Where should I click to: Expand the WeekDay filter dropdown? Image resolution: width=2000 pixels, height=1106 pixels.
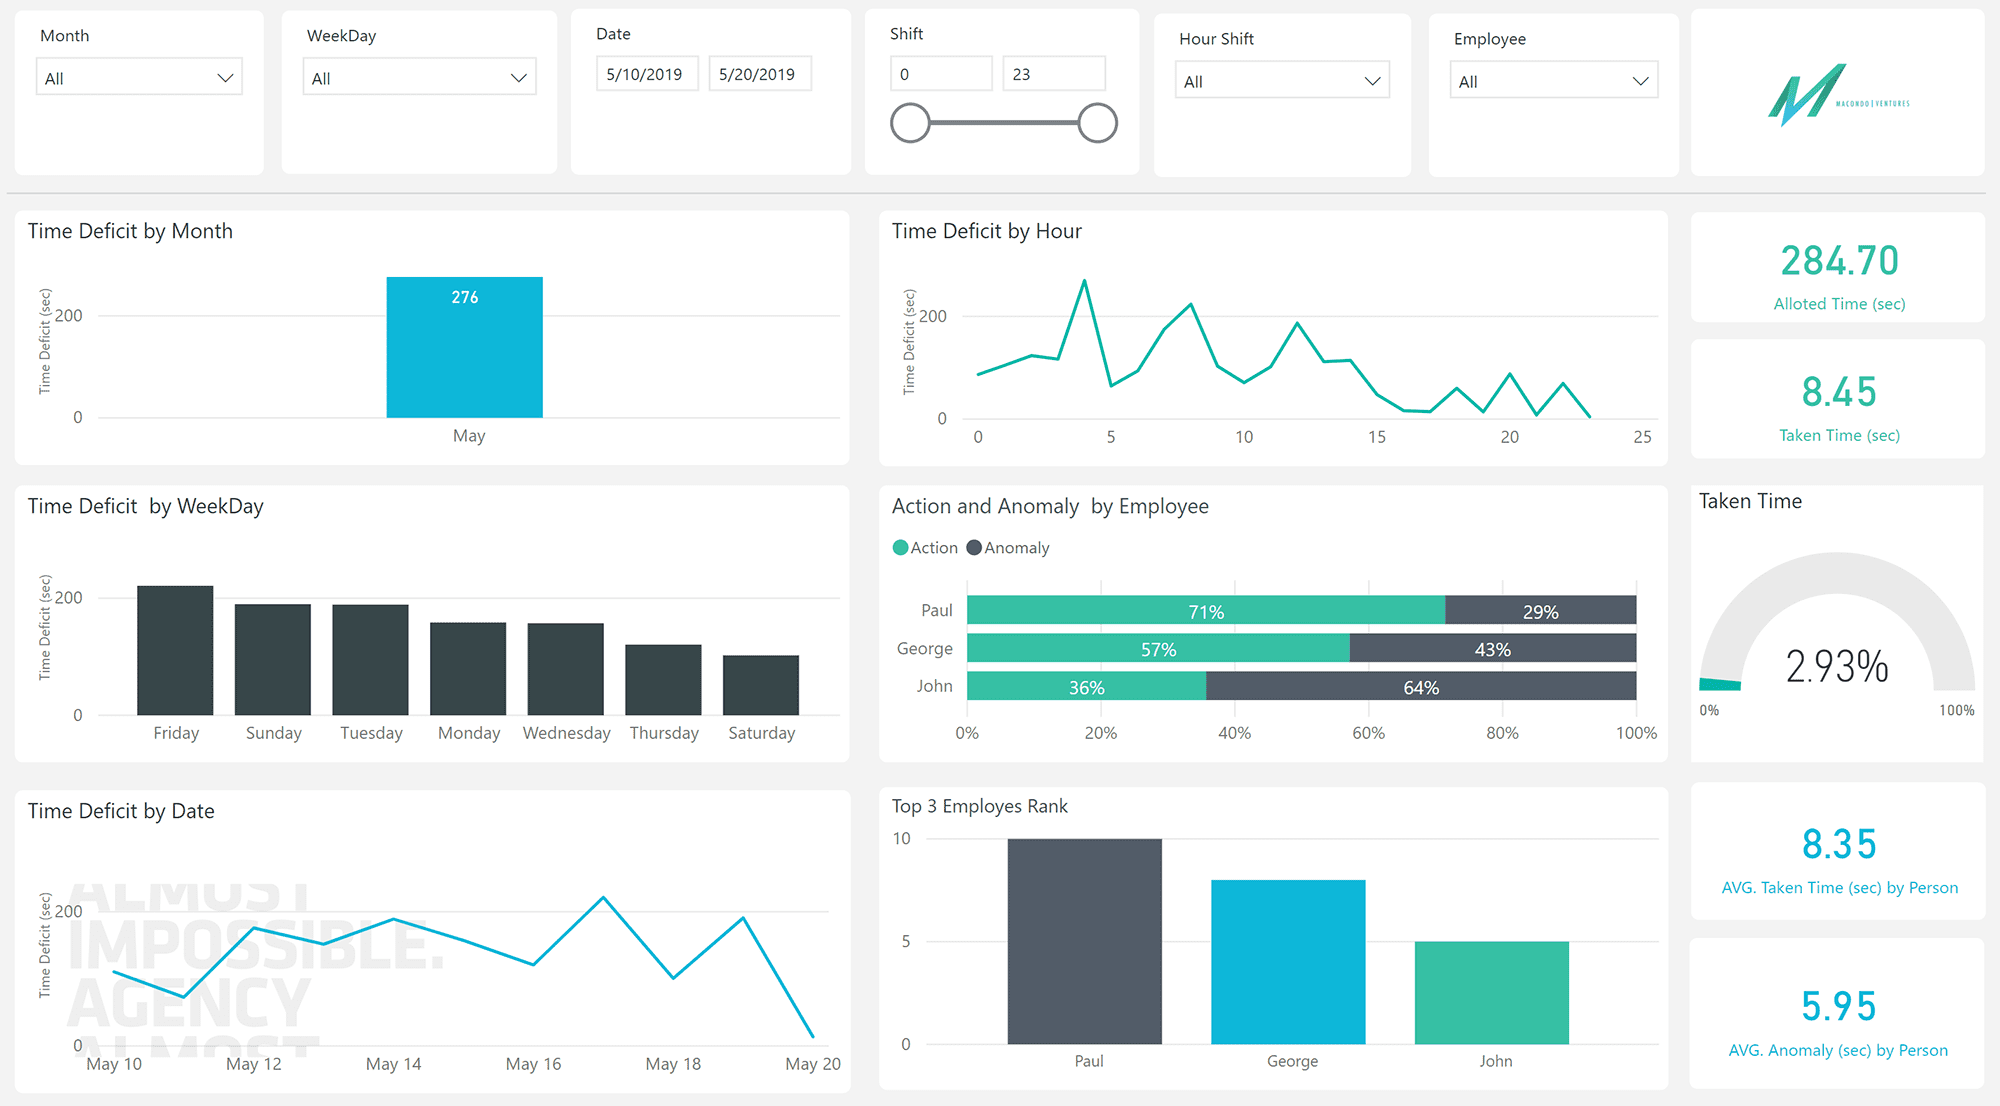(x=419, y=78)
